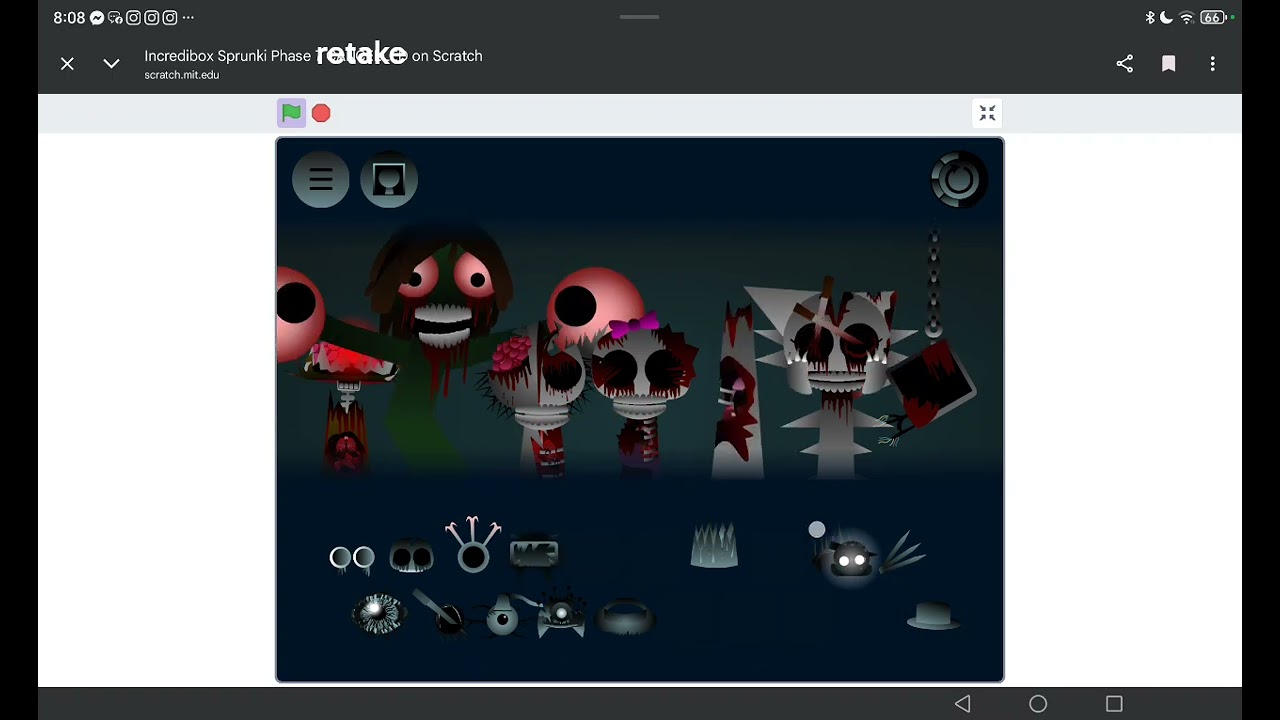Image resolution: width=1280 pixels, height=720 pixels.
Task: Share the Scratch page
Action: click(1125, 64)
